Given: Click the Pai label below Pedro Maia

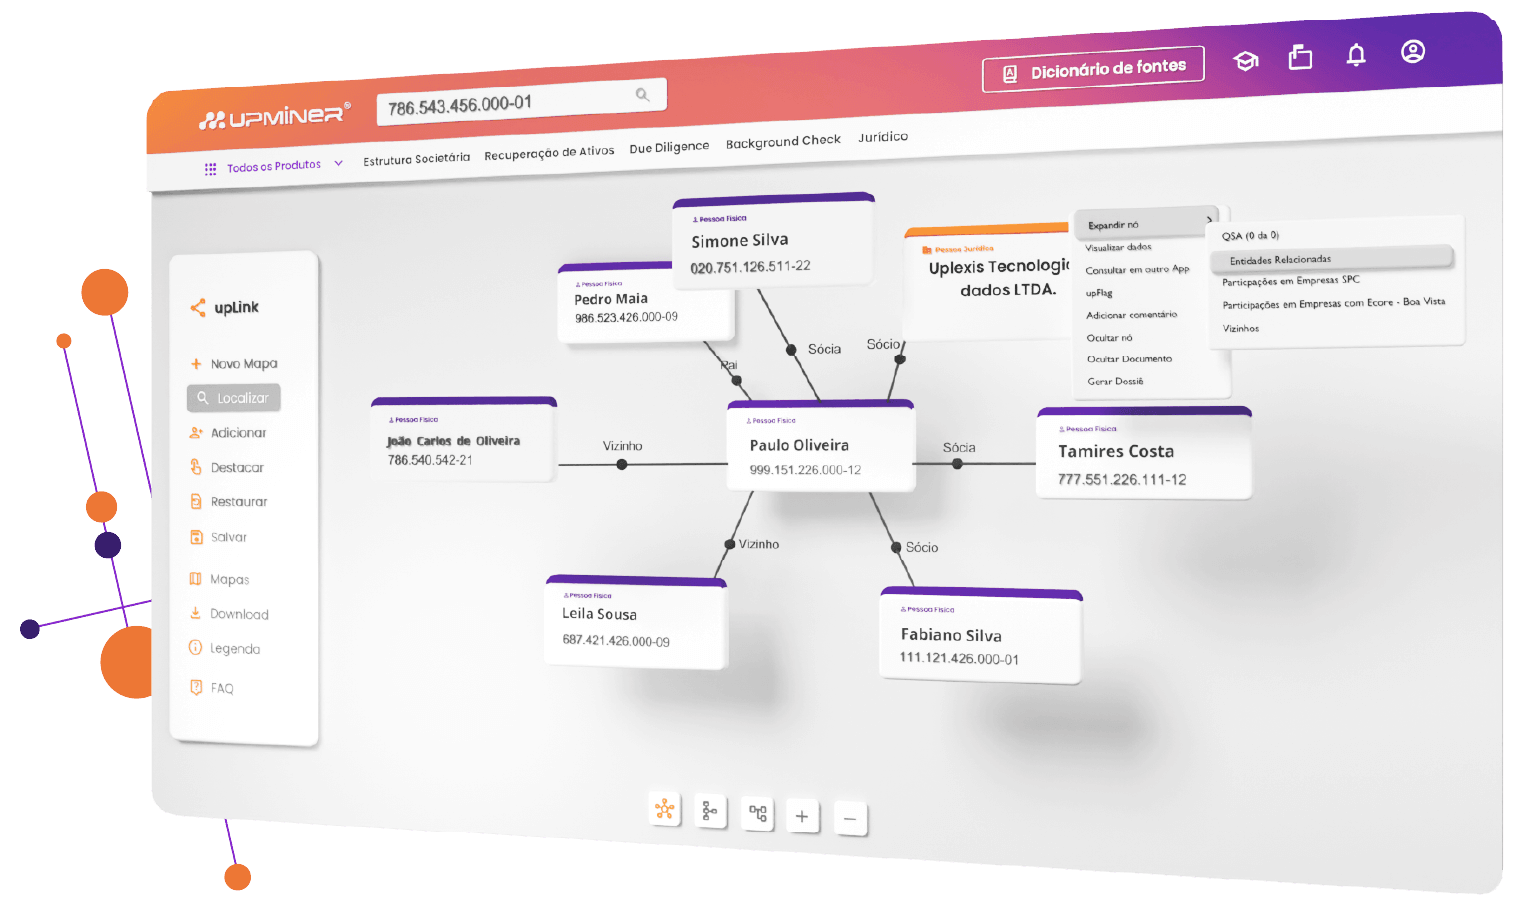Looking at the screenshot, I should [729, 365].
